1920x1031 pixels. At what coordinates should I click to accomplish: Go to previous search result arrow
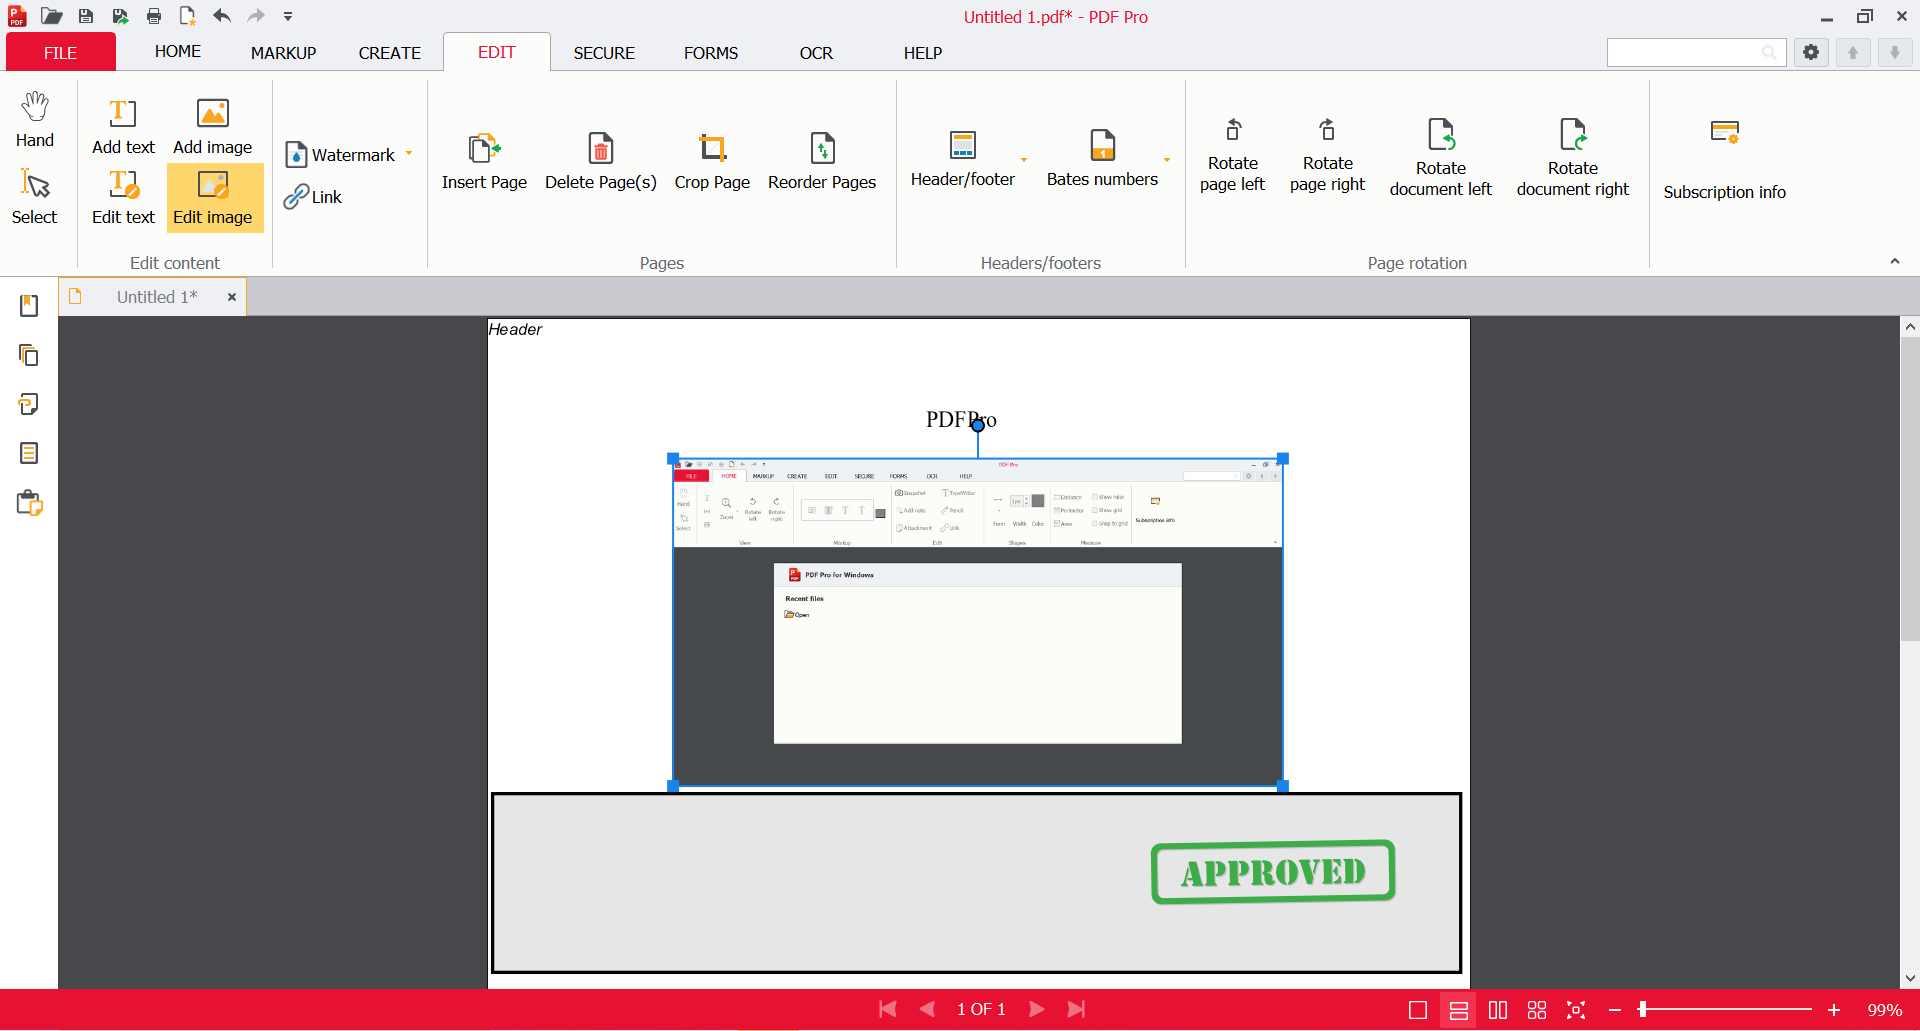(x=1853, y=52)
